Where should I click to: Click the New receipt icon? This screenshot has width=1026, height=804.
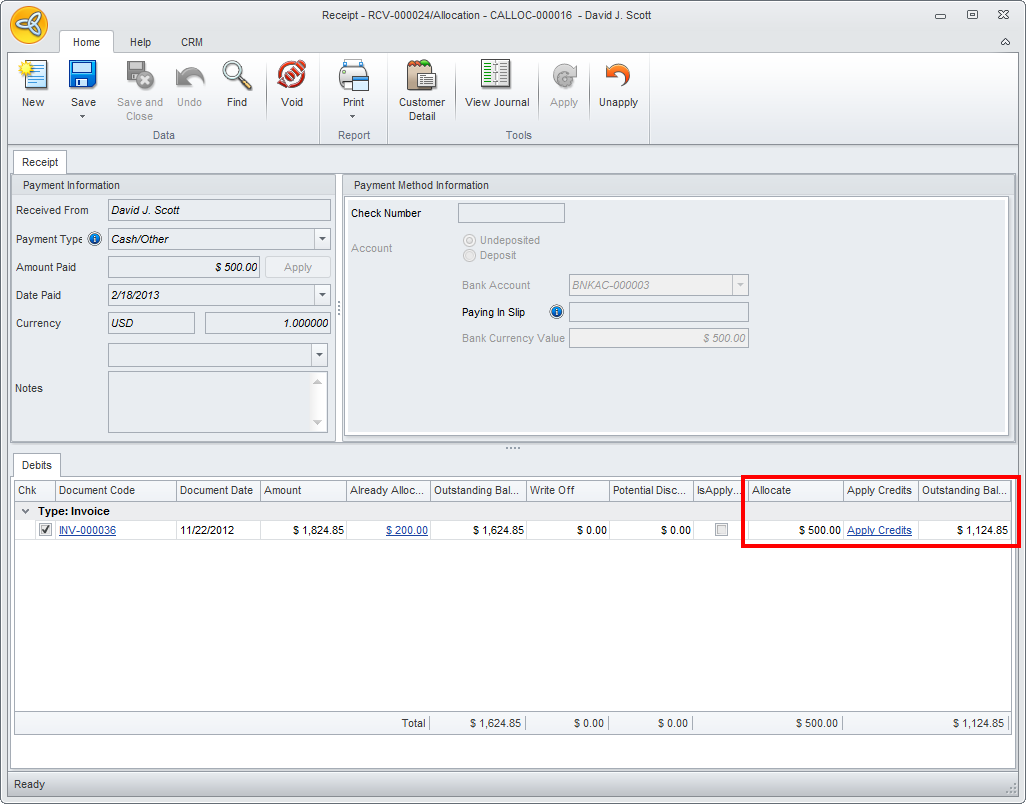tap(33, 78)
